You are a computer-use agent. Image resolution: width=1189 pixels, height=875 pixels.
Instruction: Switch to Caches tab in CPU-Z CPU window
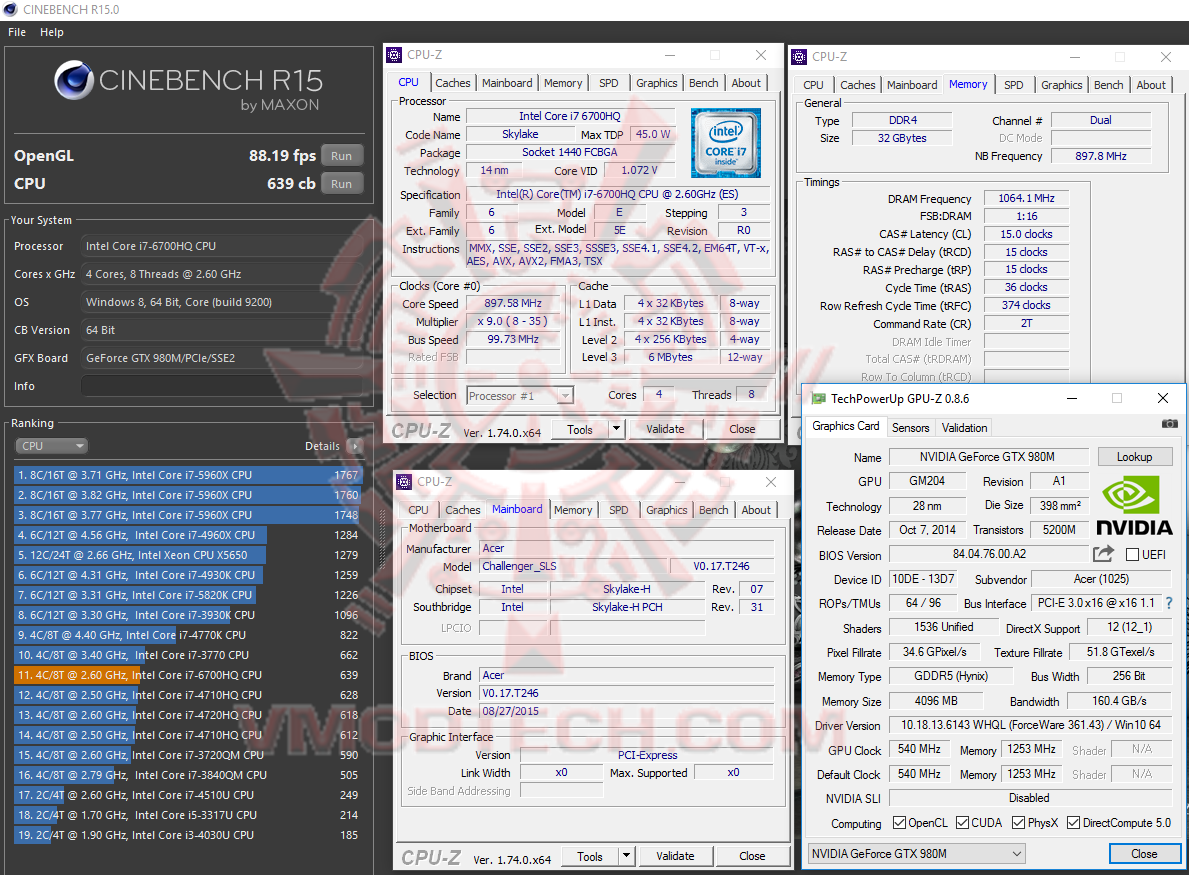tap(453, 83)
